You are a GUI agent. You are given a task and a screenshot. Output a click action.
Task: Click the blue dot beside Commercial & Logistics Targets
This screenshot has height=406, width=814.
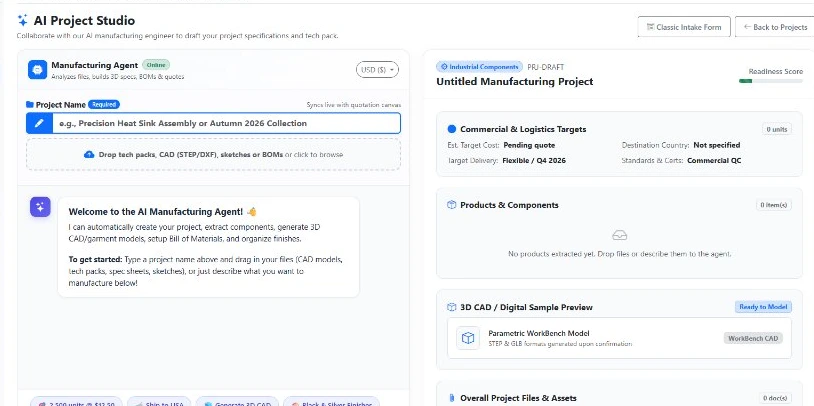coord(452,129)
